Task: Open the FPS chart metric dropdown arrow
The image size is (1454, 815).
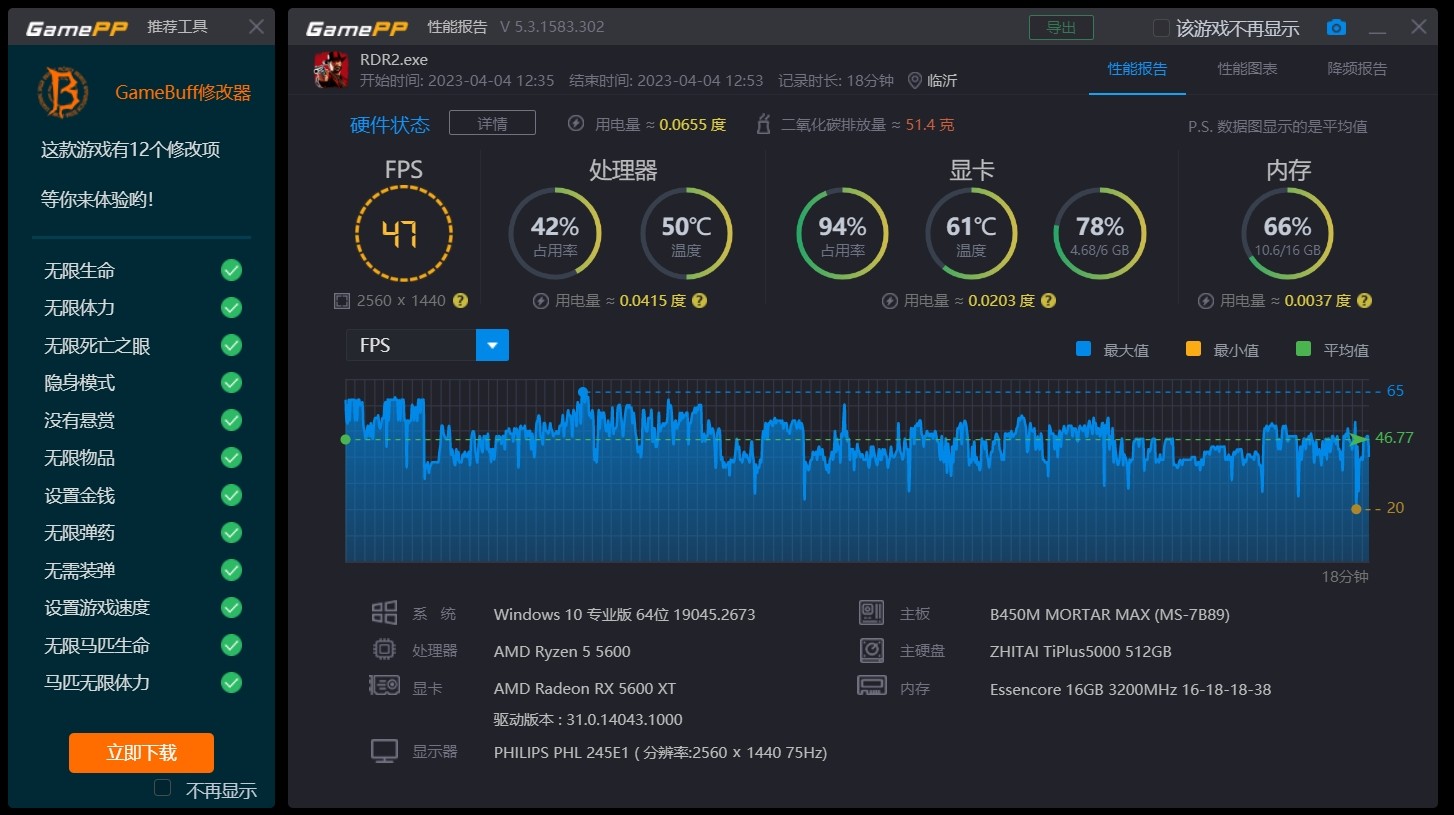Action: [x=492, y=345]
